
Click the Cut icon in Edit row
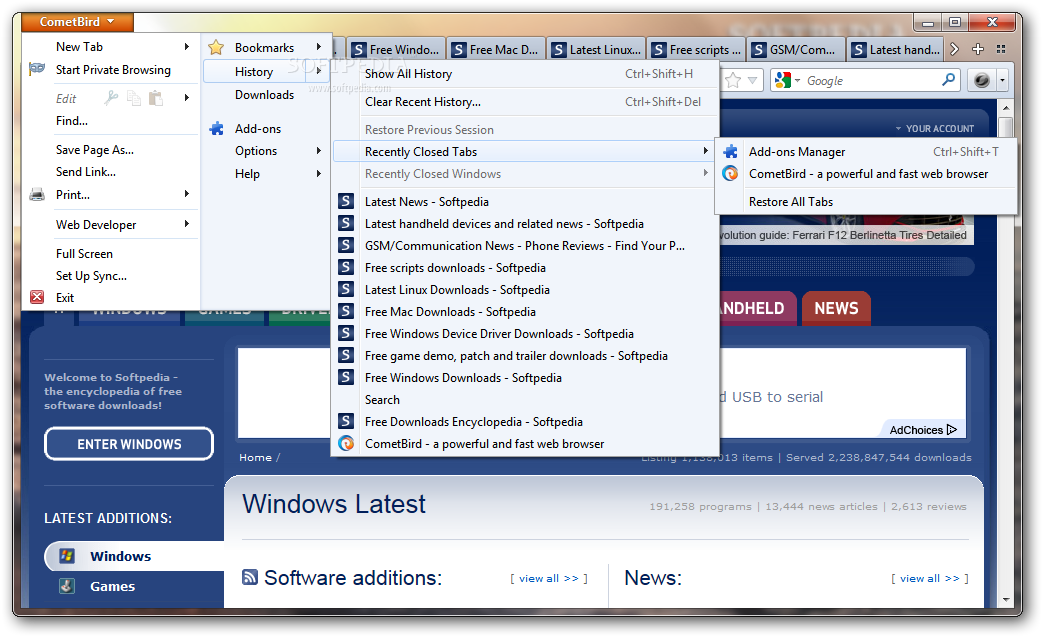pos(111,98)
